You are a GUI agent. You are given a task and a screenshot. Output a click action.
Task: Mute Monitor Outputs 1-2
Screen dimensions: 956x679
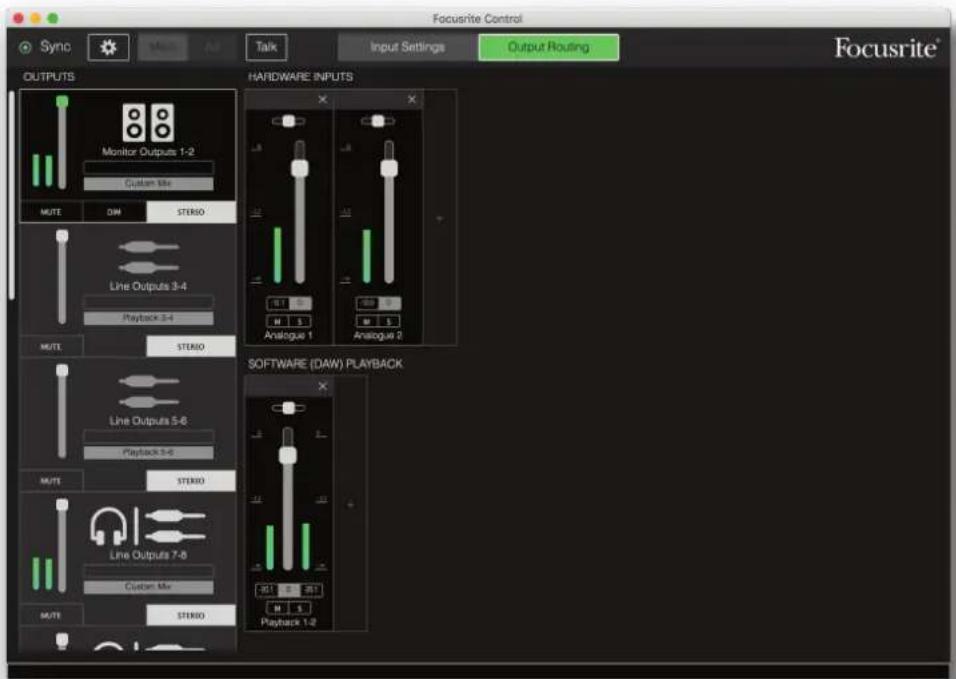click(51, 212)
